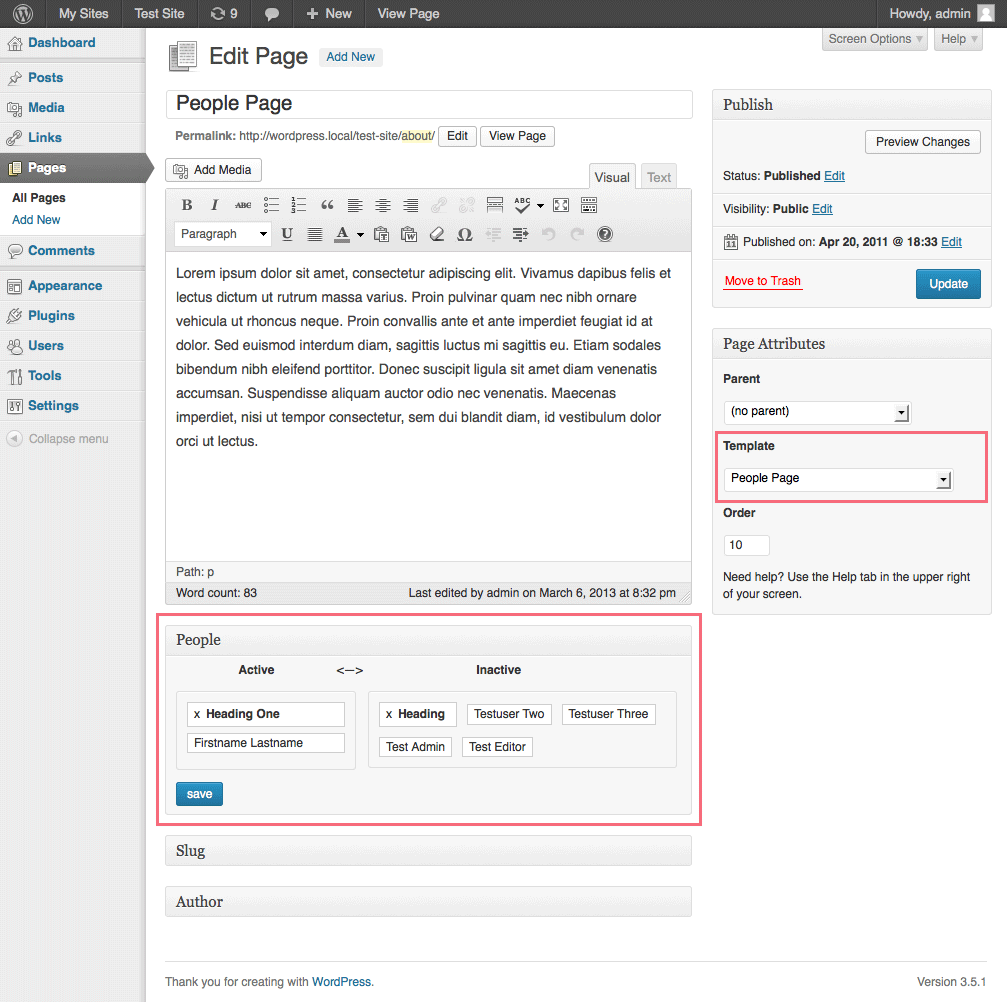Indent the paragraph

click(x=521, y=234)
